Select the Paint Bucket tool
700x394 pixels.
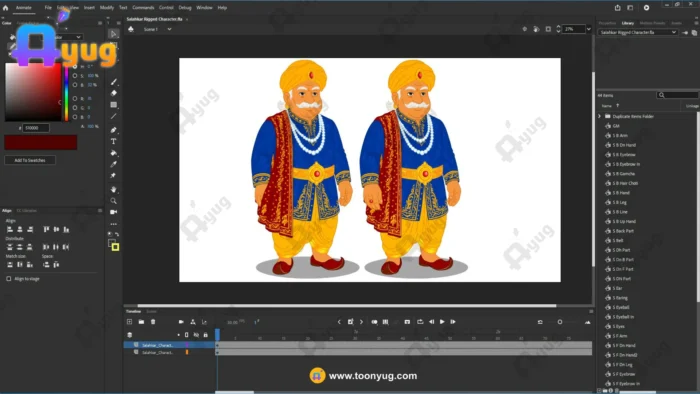click(x=113, y=153)
